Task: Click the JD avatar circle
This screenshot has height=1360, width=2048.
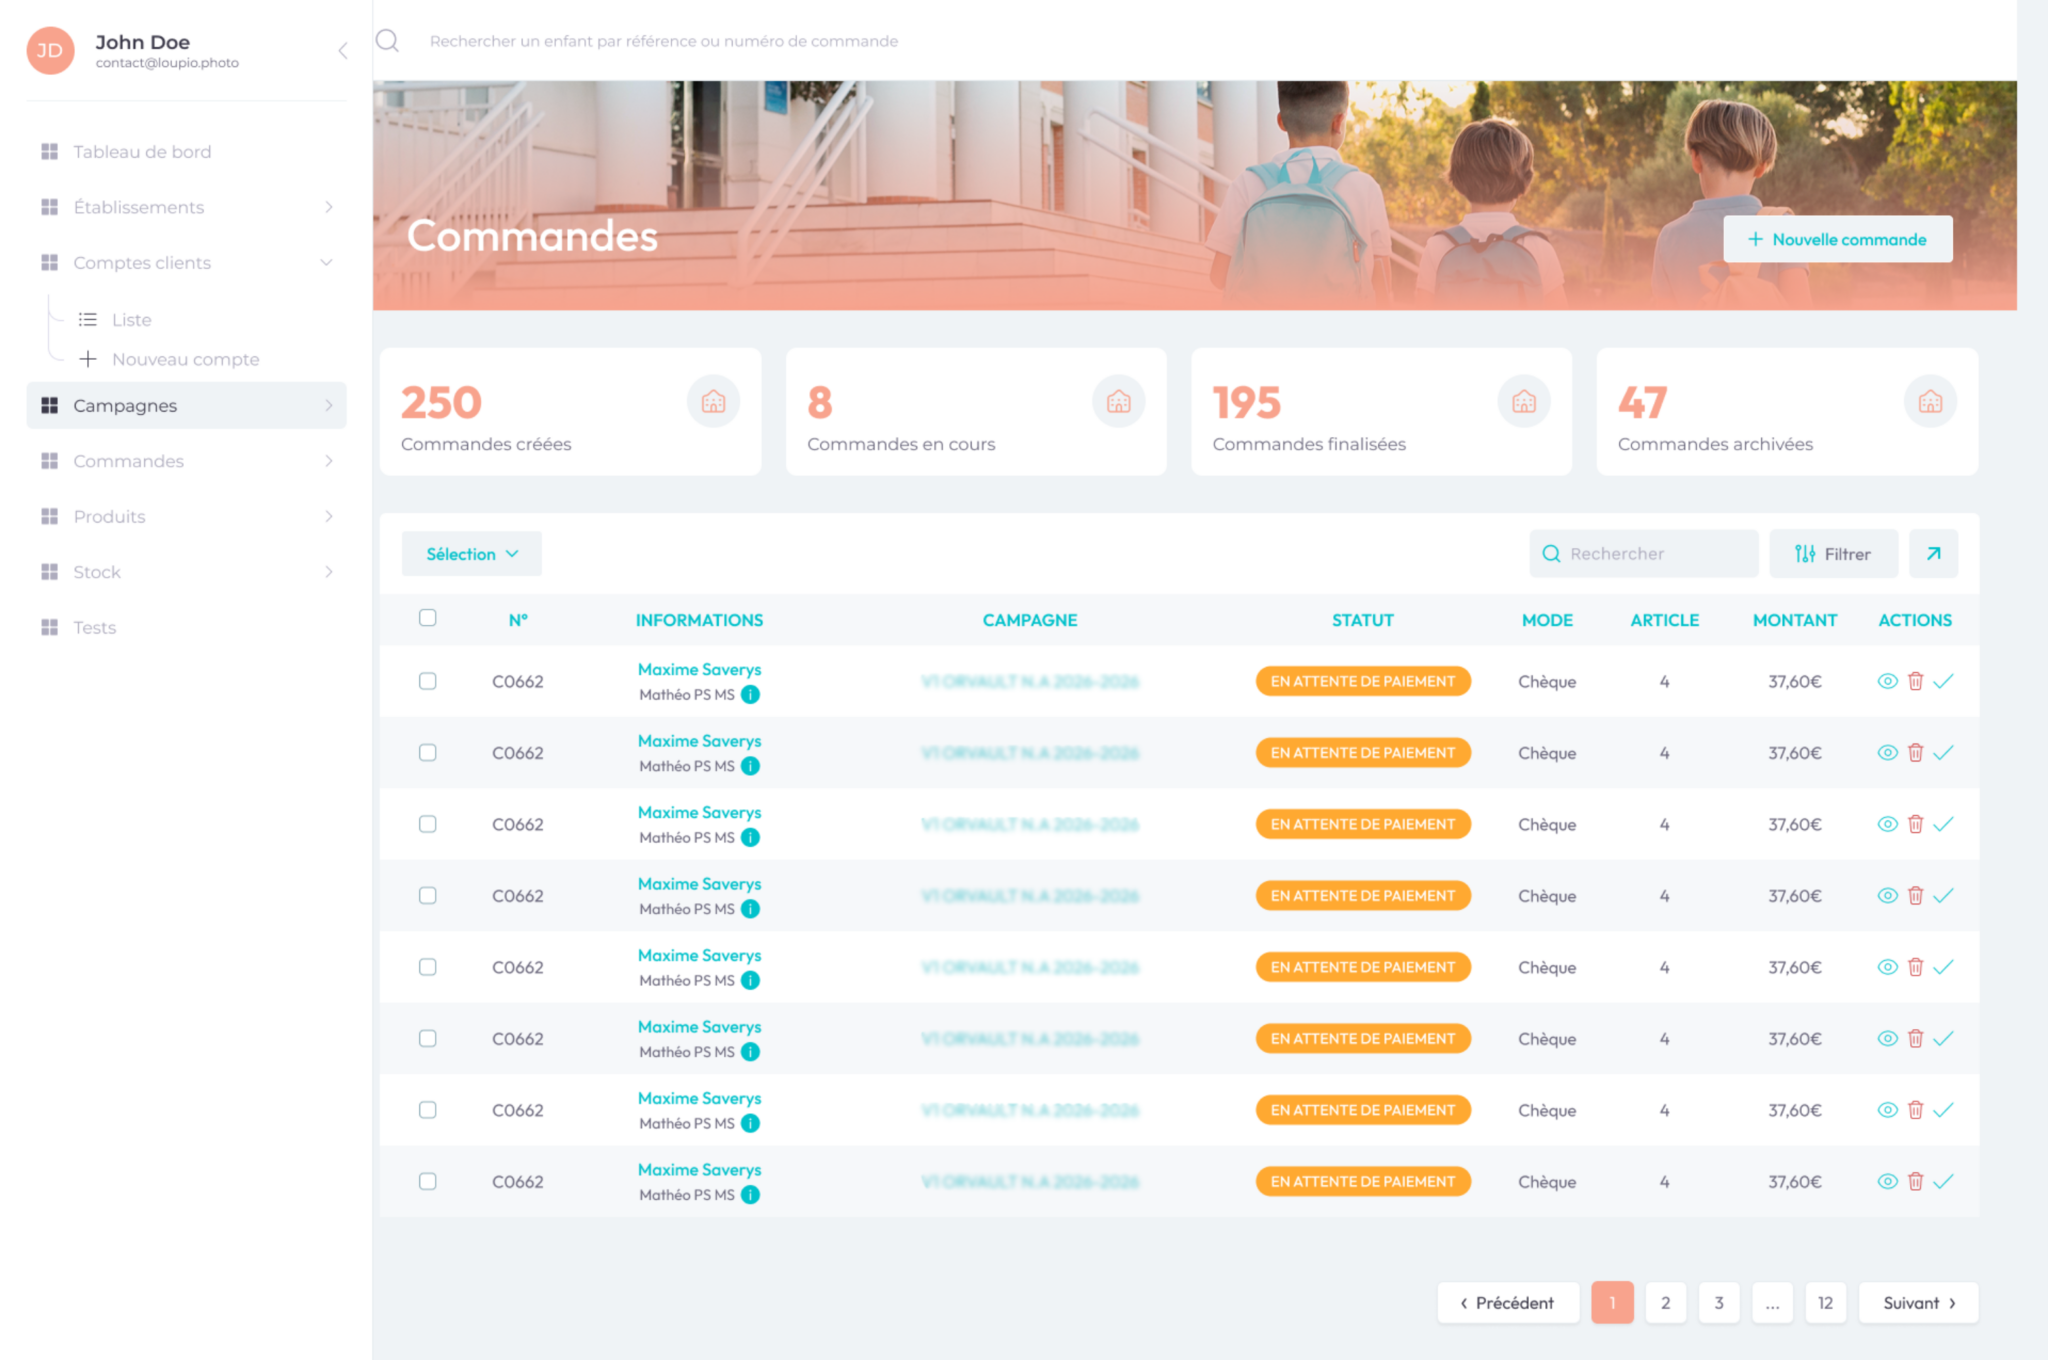Action: [50, 50]
